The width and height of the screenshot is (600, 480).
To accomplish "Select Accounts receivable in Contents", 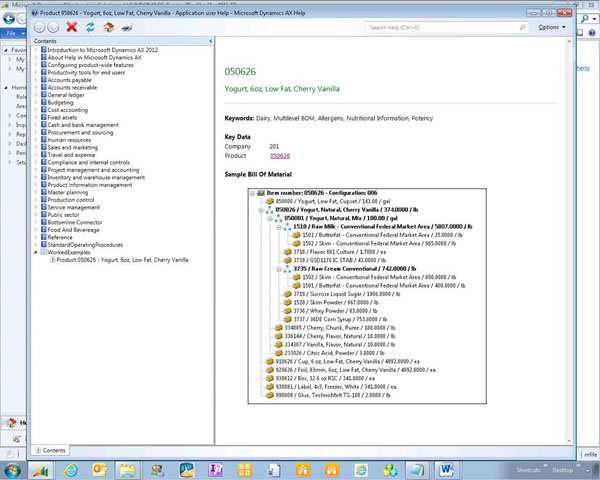I will tap(72, 87).
